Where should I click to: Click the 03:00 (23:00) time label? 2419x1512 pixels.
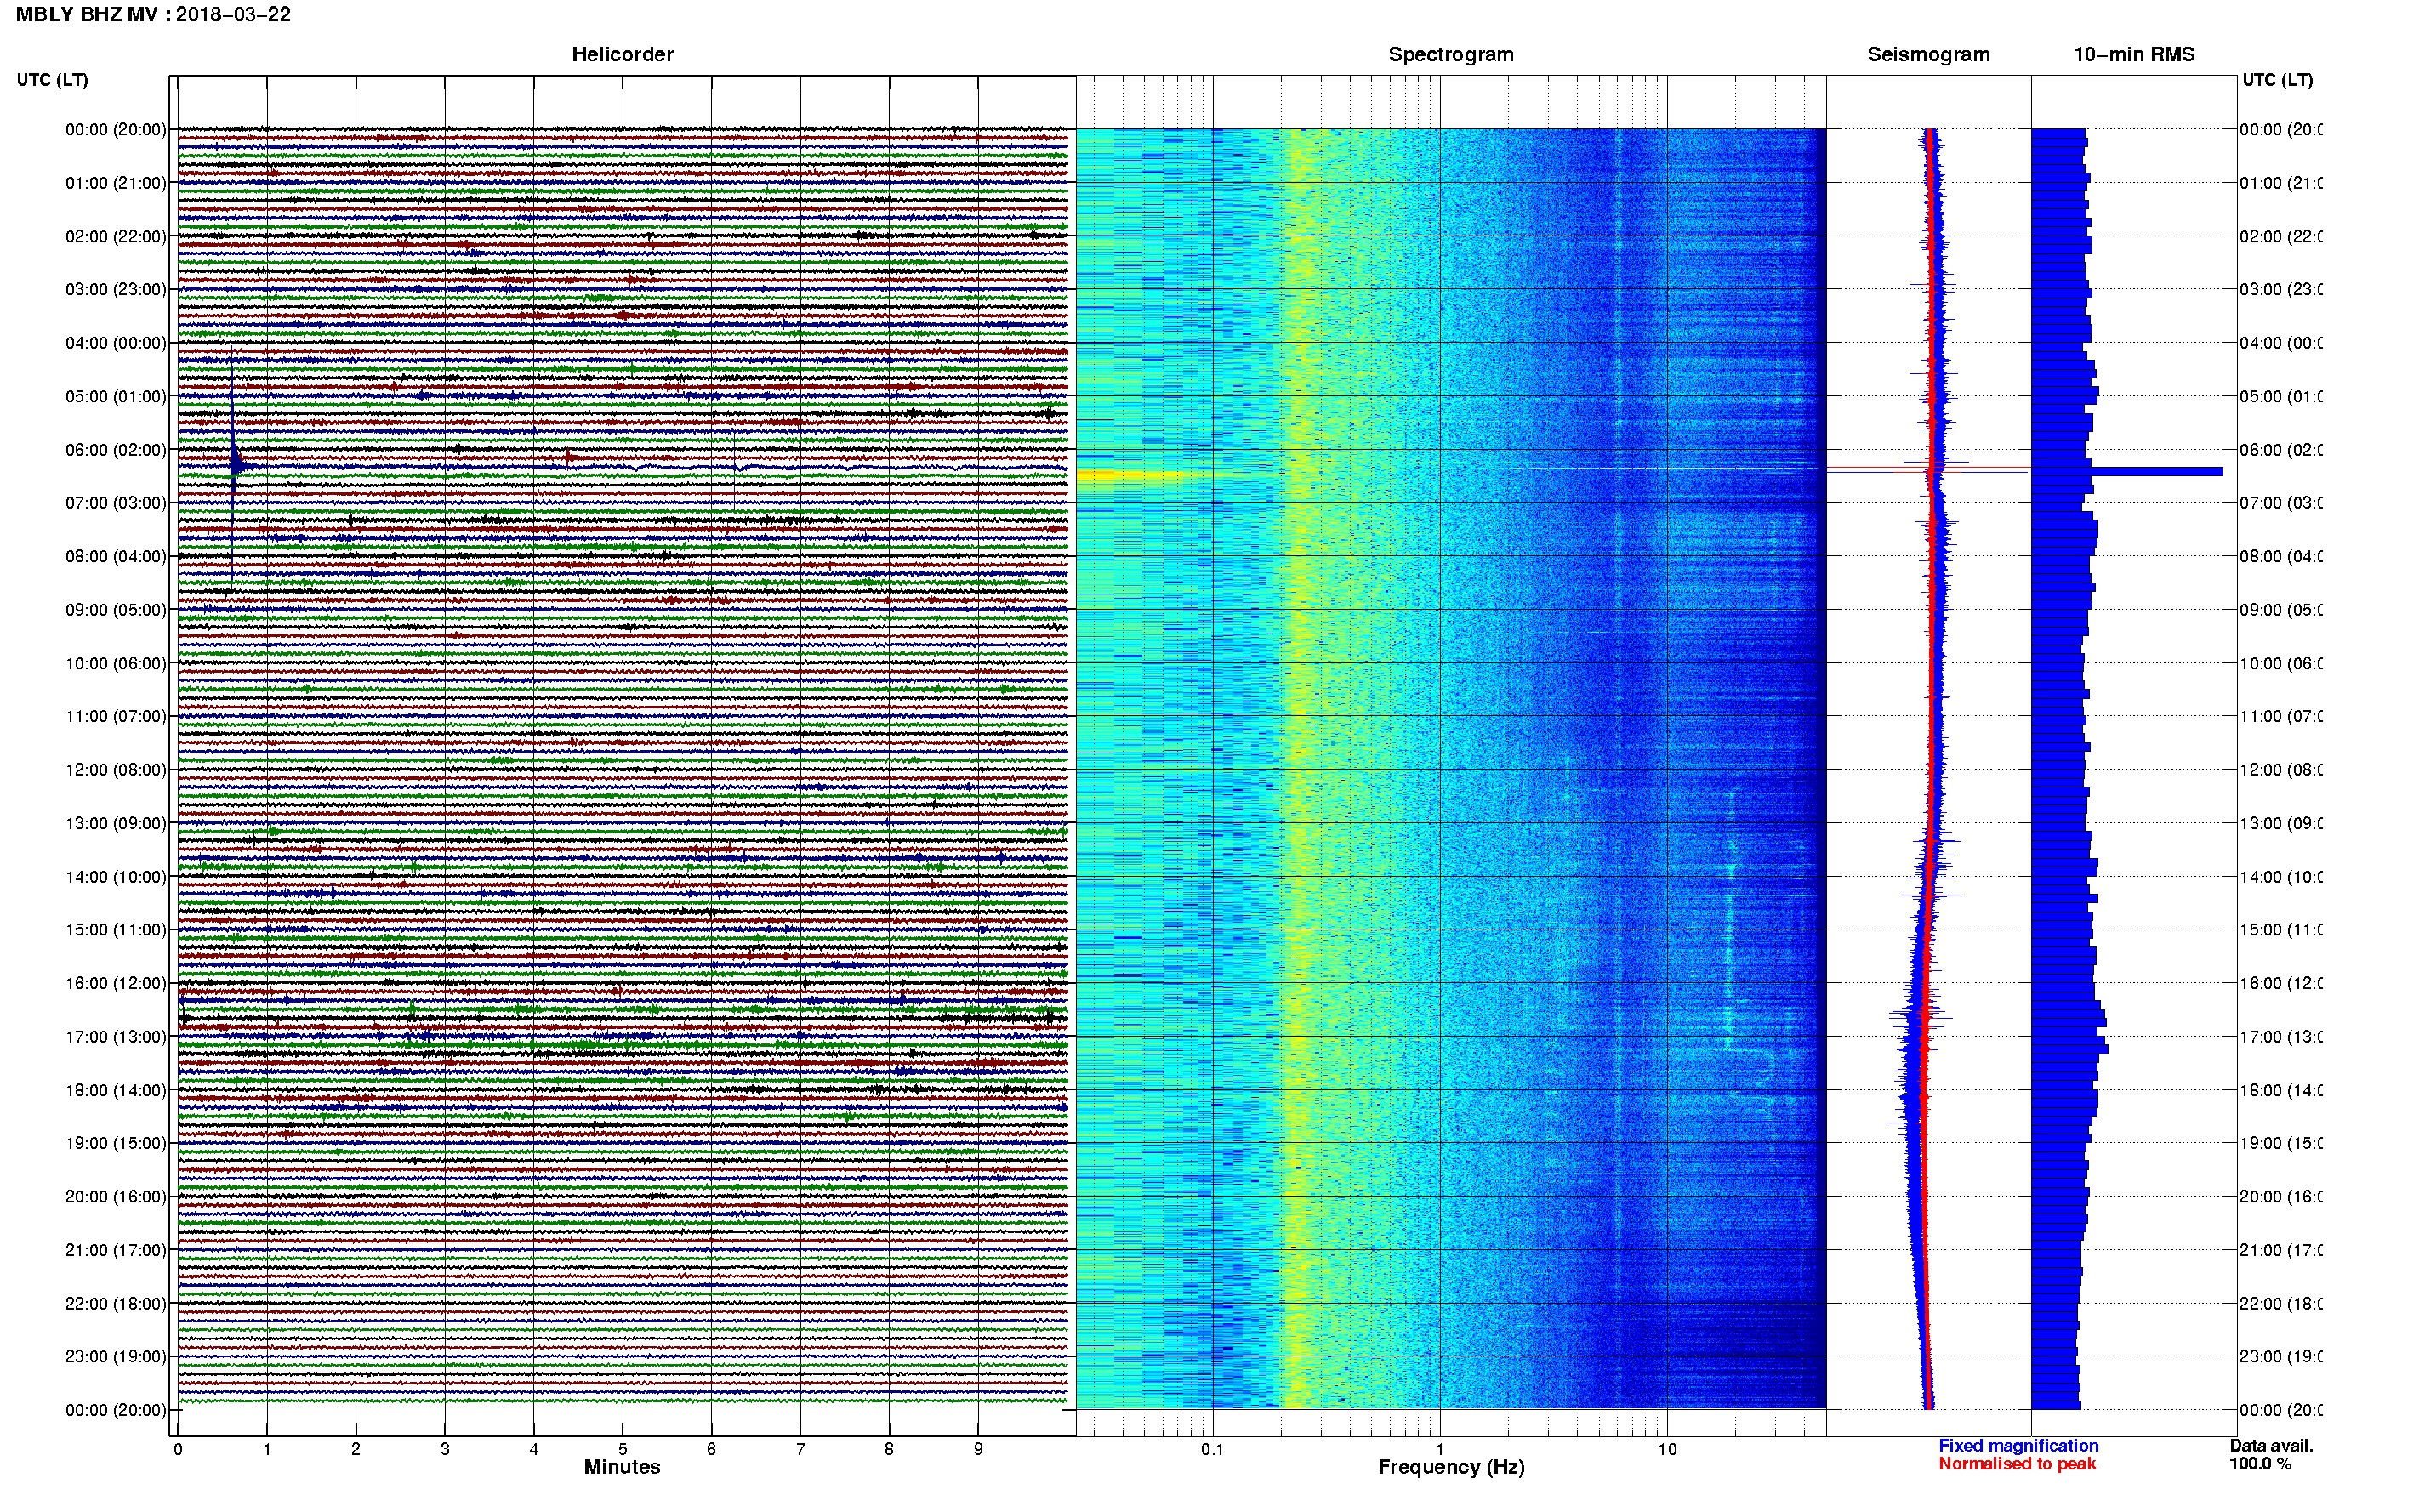click(116, 290)
